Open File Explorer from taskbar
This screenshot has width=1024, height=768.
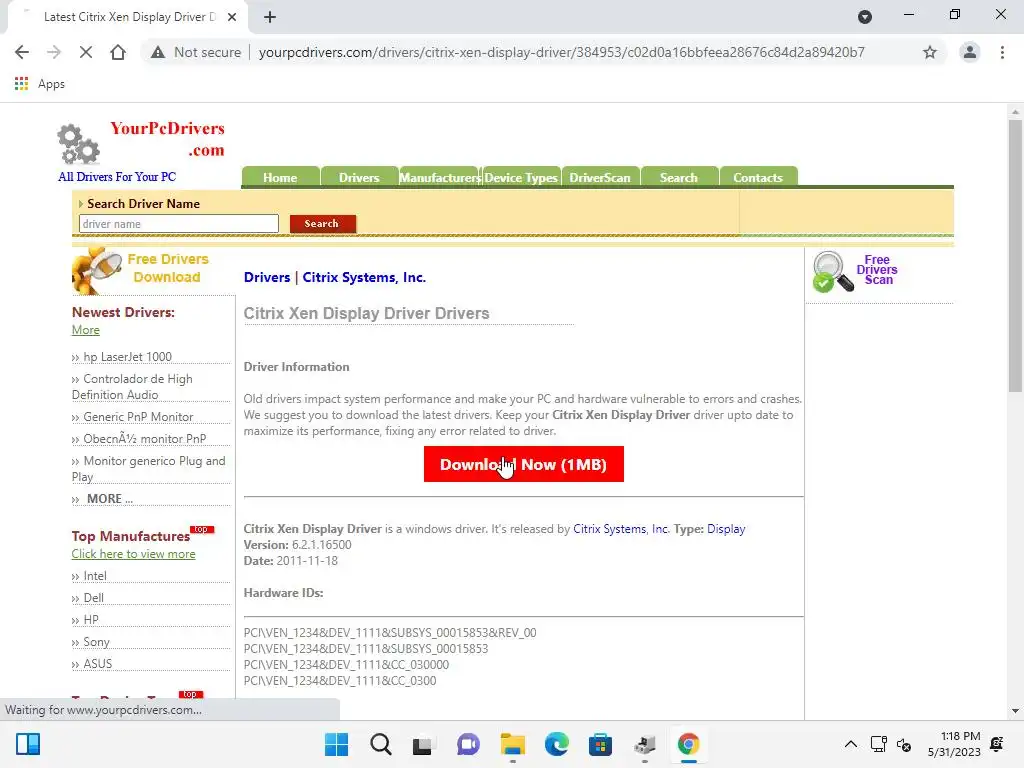coord(513,744)
